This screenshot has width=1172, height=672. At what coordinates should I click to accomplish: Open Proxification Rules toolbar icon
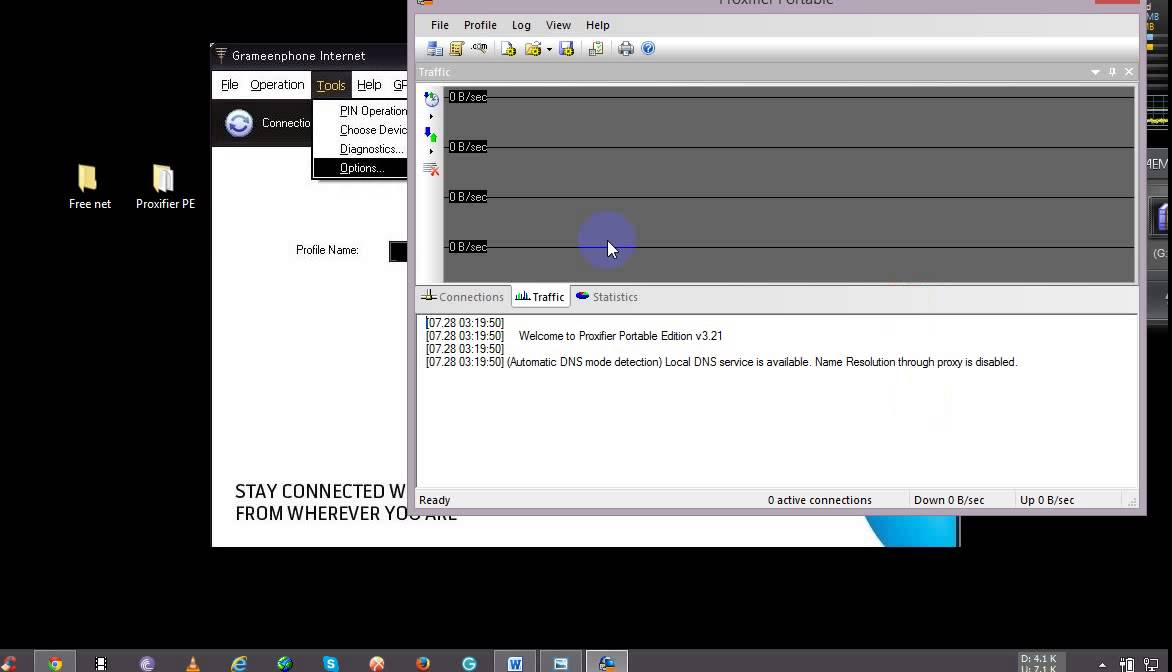[x=457, y=49]
